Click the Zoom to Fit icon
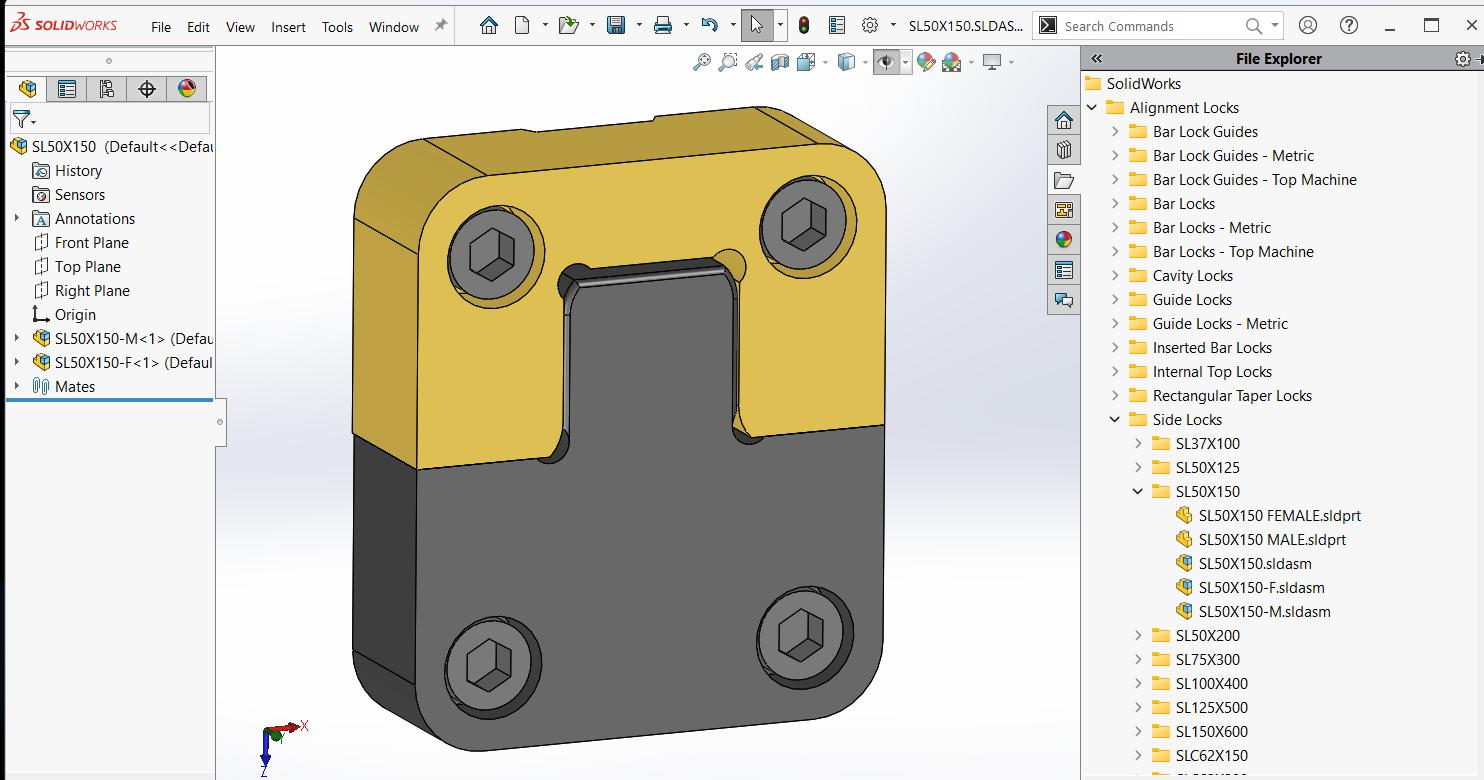The height and width of the screenshot is (780, 1484). click(x=702, y=62)
